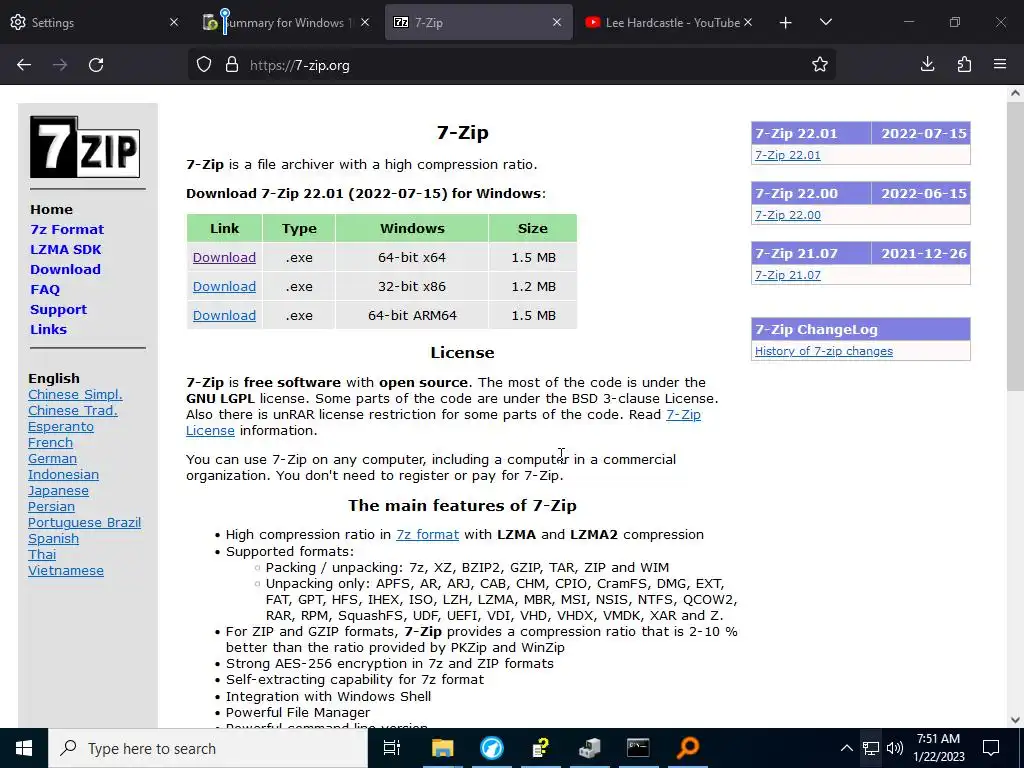The image size is (1024, 768).
Task: Close the Settings tab
Action: (x=174, y=22)
